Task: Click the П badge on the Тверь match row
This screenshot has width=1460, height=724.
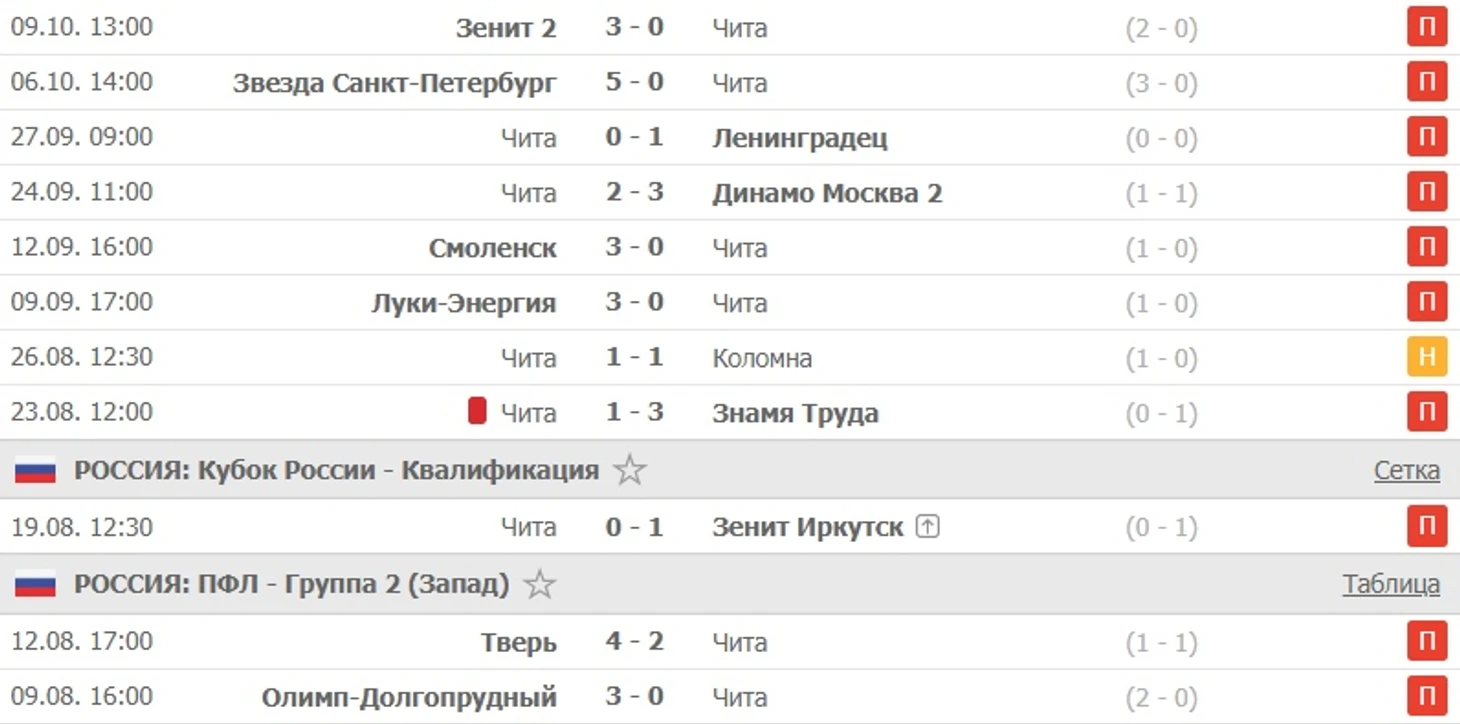Action: (1426, 641)
